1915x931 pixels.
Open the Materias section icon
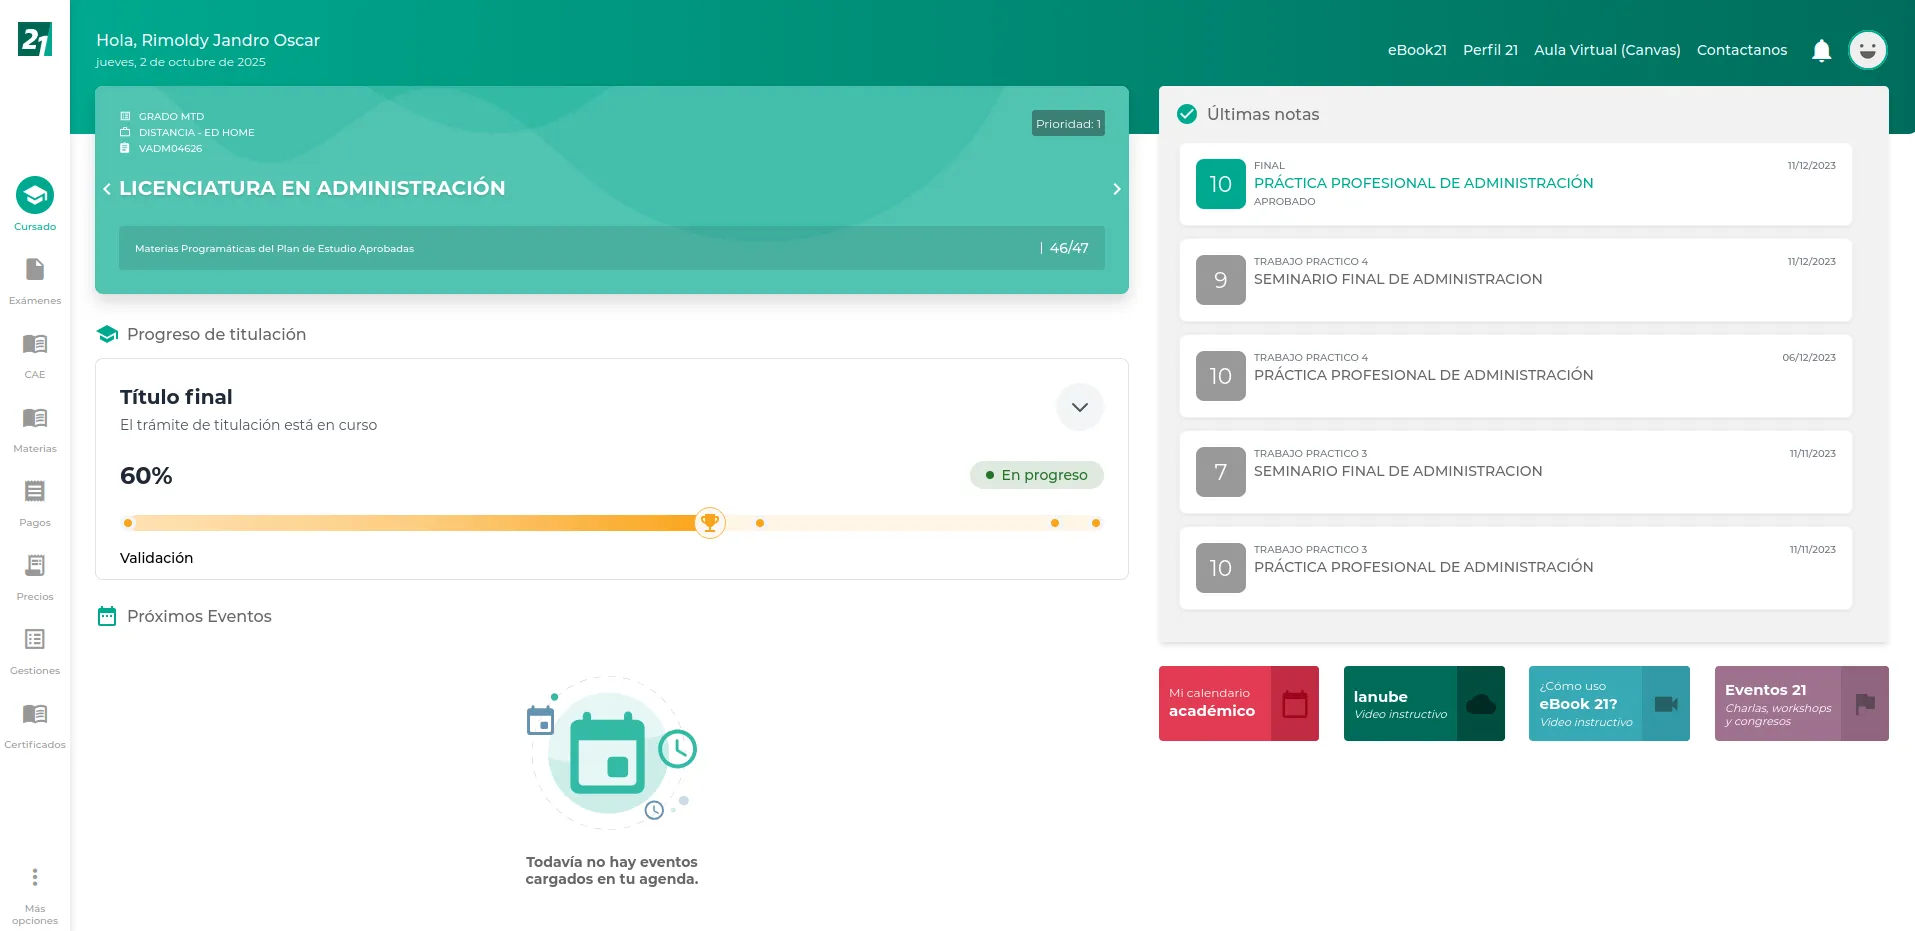35,418
